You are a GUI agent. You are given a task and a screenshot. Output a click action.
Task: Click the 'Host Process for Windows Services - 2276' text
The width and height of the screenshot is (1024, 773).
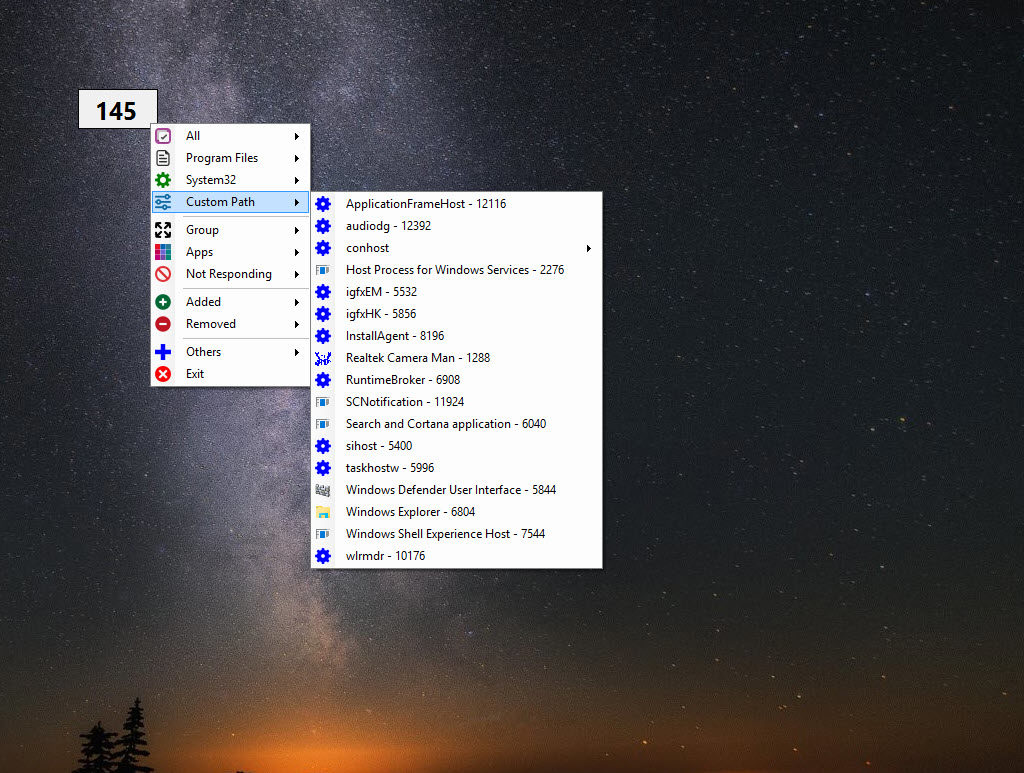[455, 270]
